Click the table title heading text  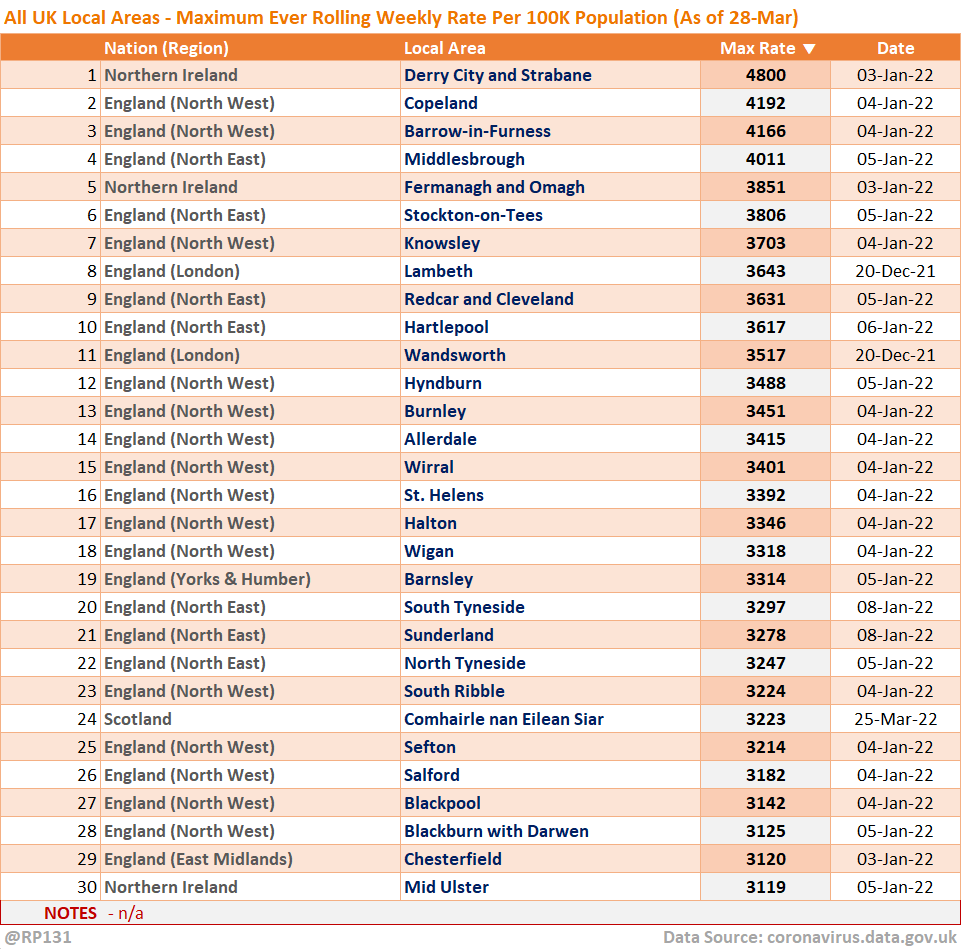tap(401, 17)
